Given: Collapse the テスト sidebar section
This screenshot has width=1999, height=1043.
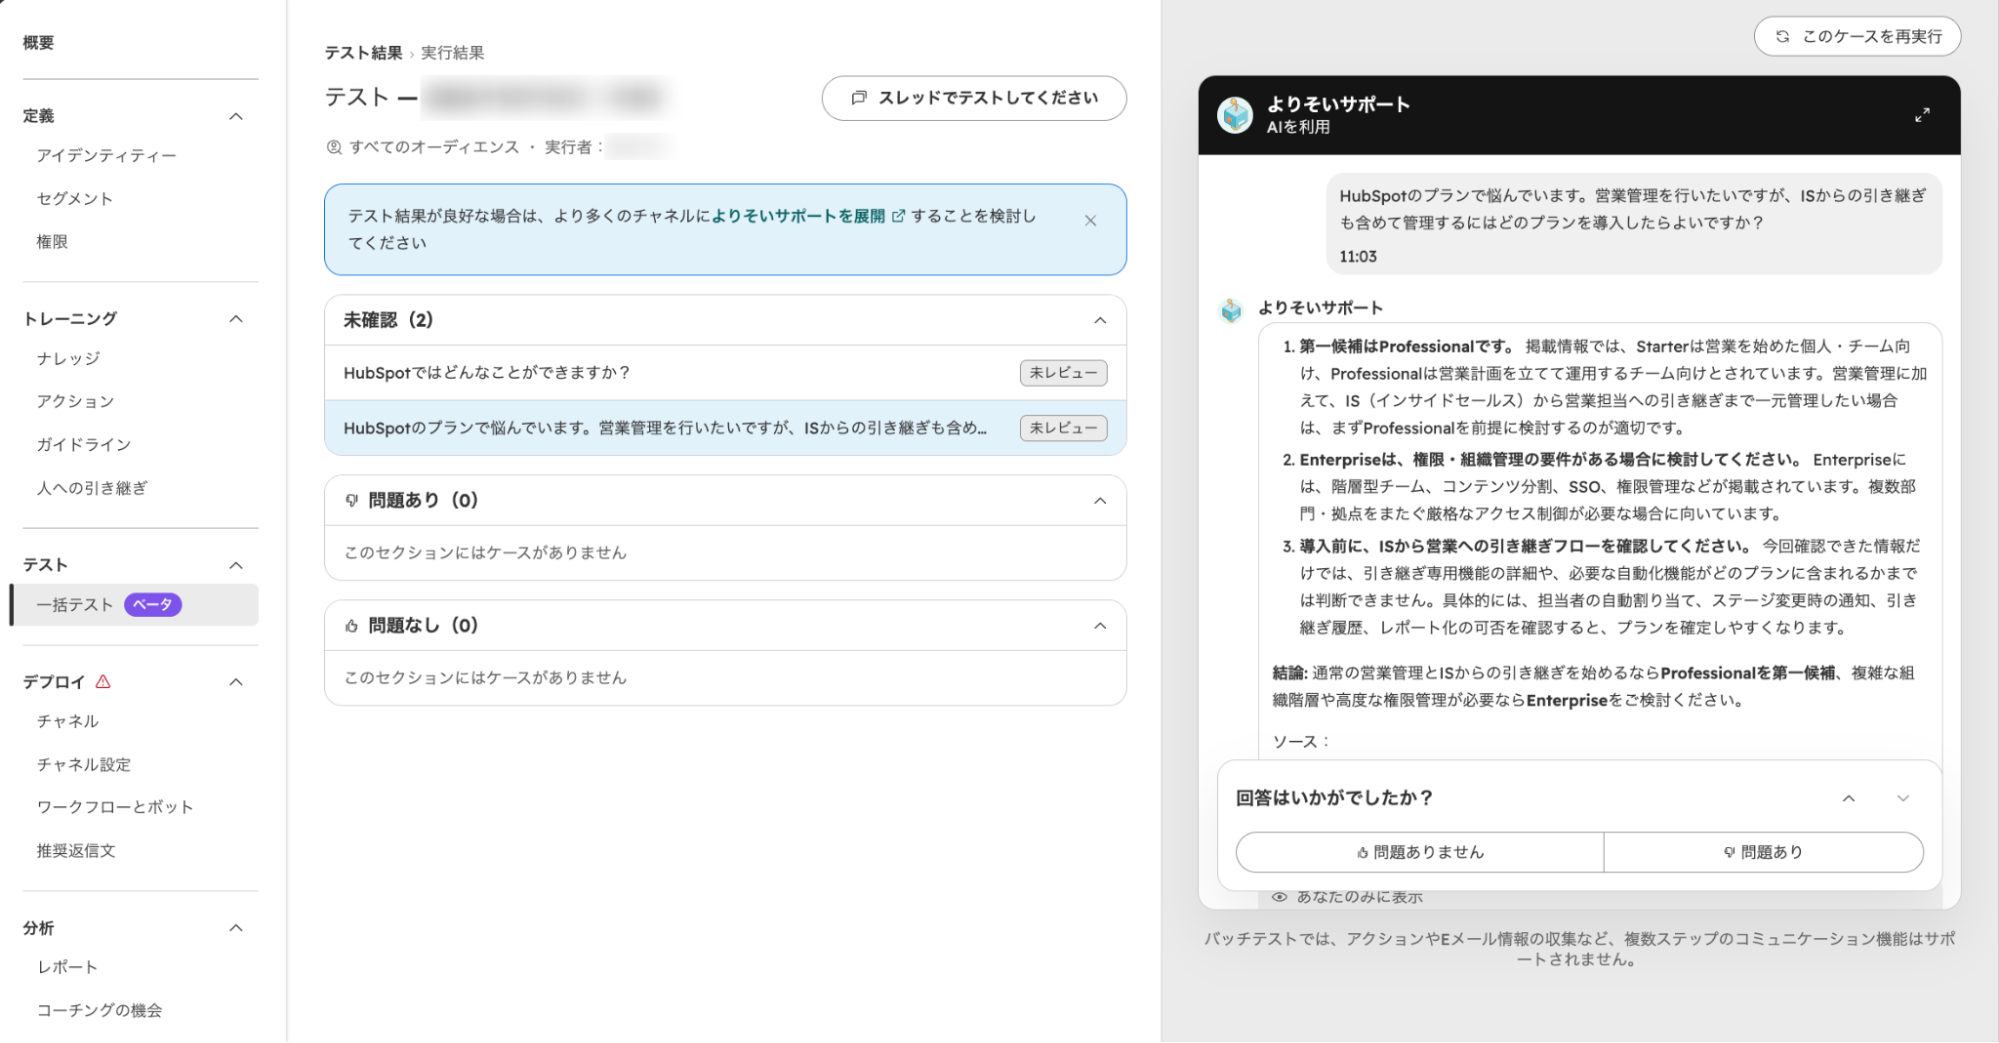Looking at the screenshot, I should pyautogui.click(x=236, y=565).
